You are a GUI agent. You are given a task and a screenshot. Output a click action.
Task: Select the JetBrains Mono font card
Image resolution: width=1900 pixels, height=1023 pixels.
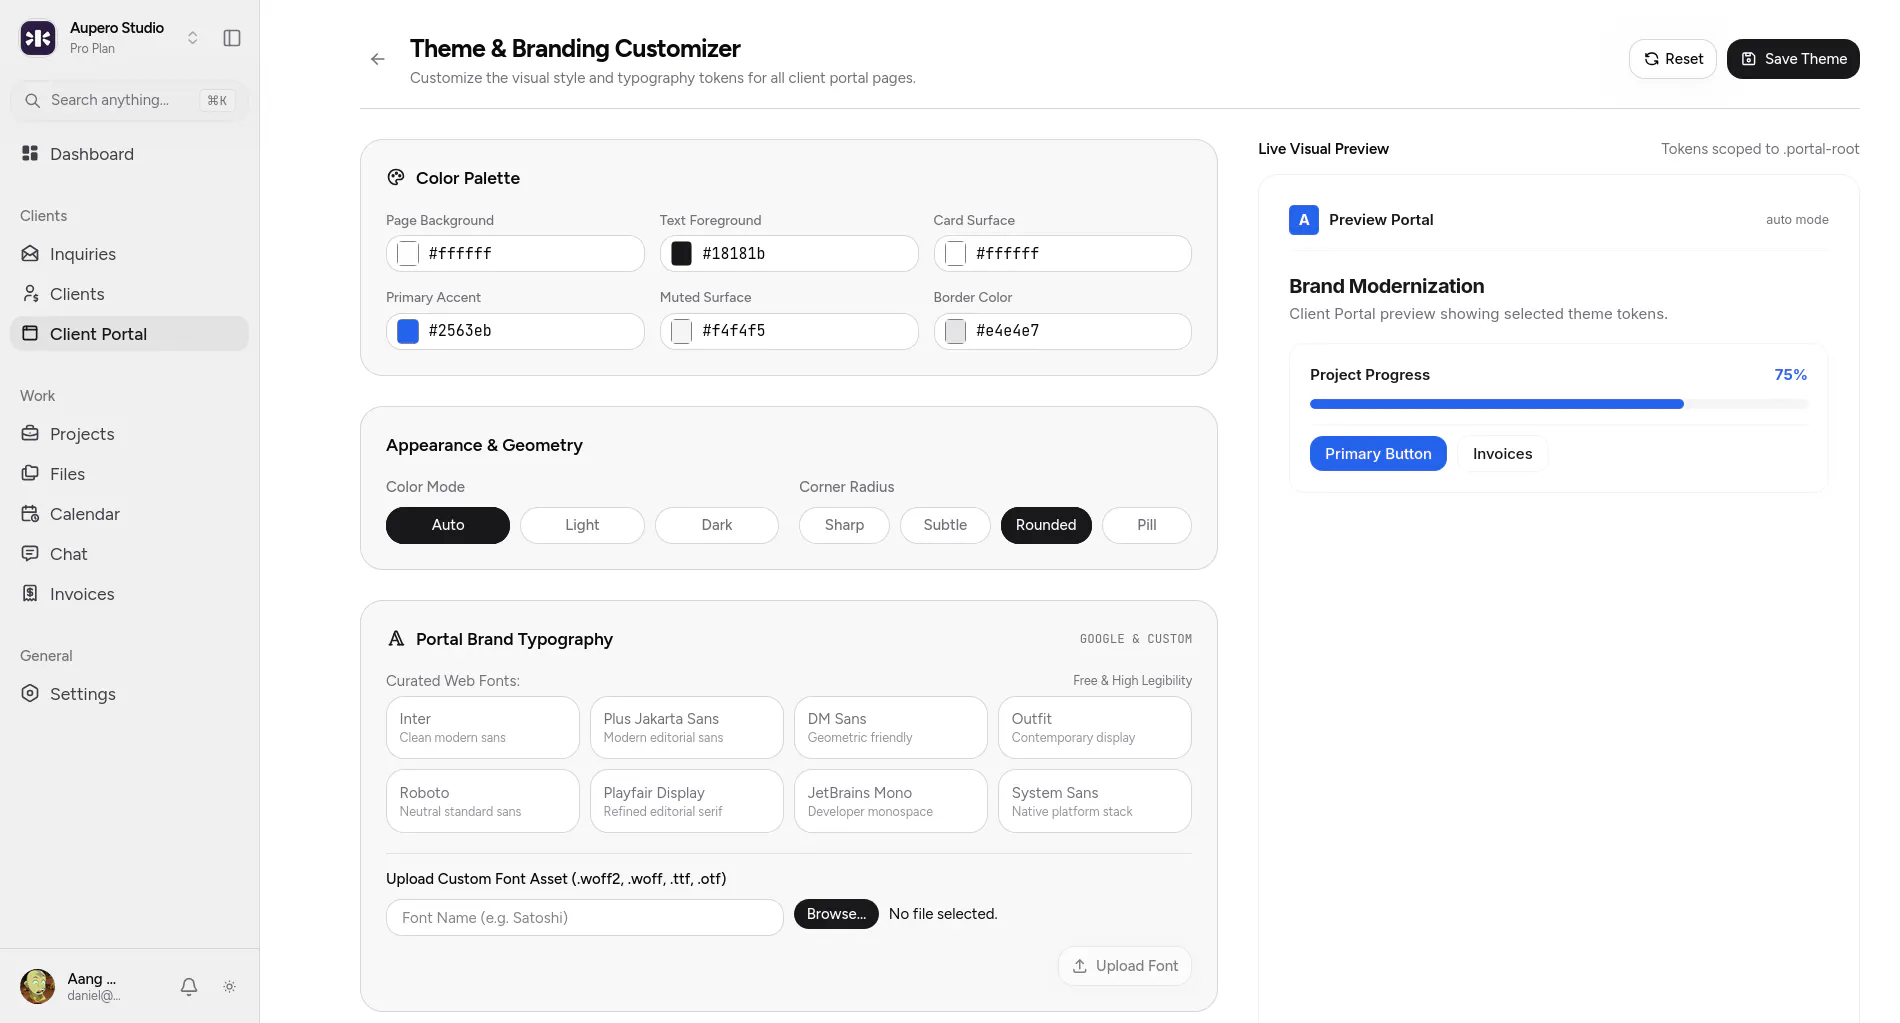pos(891,801)
